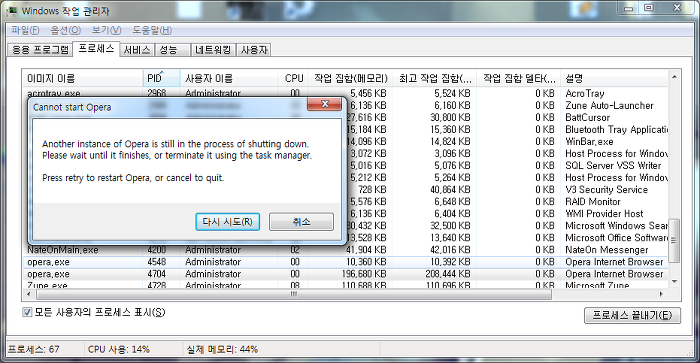Click NateOn Messenger description

(607, 250)
